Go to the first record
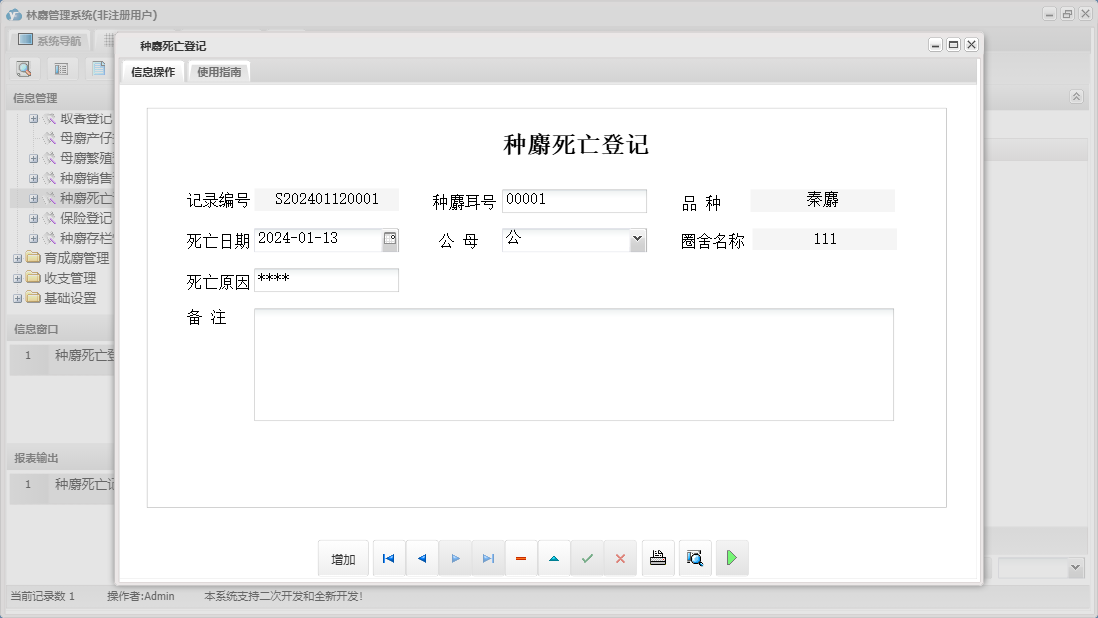Image resolution: width=1098 pixels, height=618 pixels. [389, 558]
